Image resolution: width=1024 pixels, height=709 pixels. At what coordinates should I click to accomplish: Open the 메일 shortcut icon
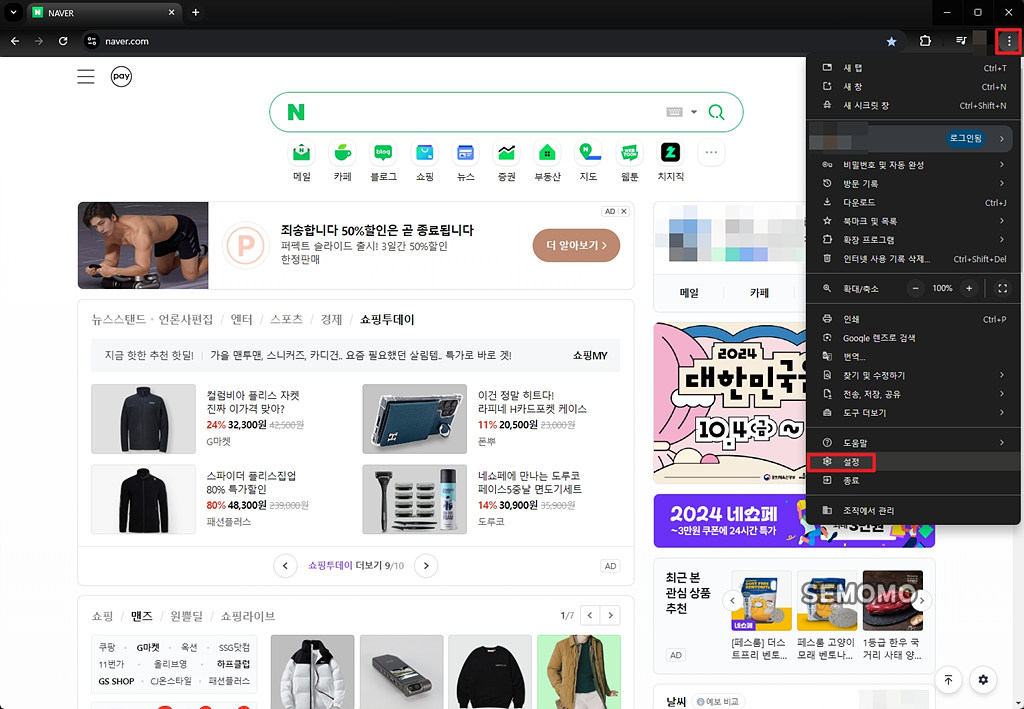(x=302, y=153)
